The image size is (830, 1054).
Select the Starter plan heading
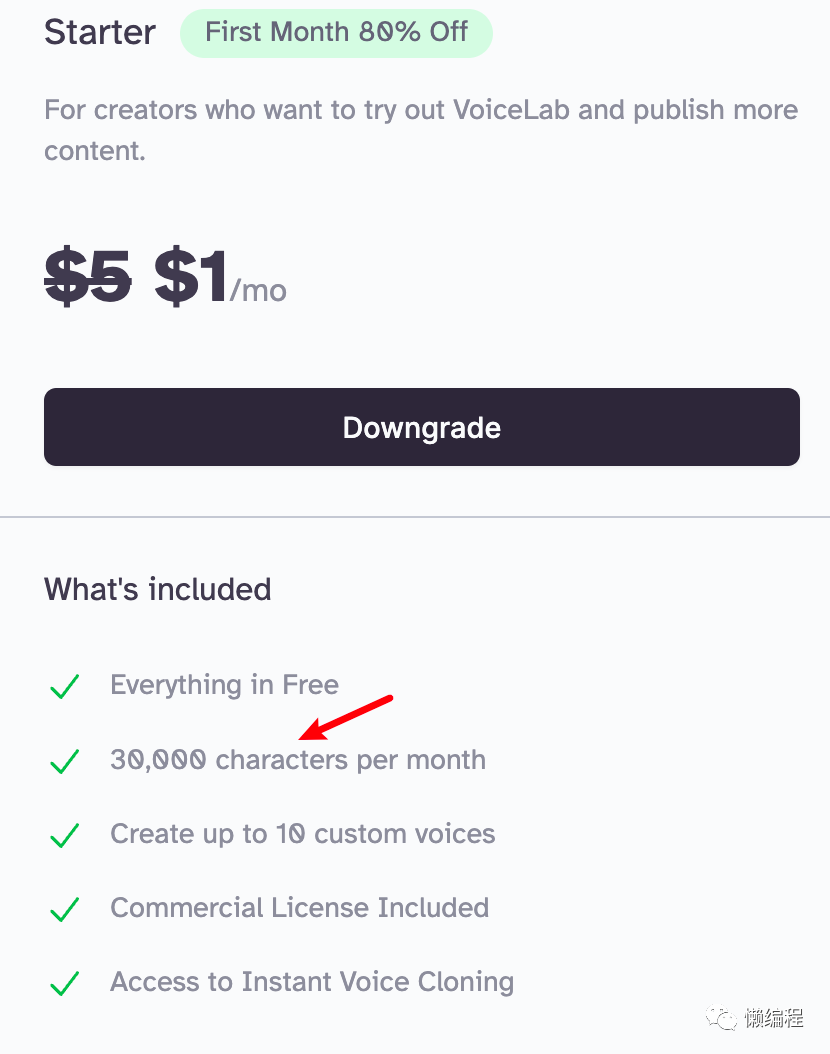tap(100, 32)
